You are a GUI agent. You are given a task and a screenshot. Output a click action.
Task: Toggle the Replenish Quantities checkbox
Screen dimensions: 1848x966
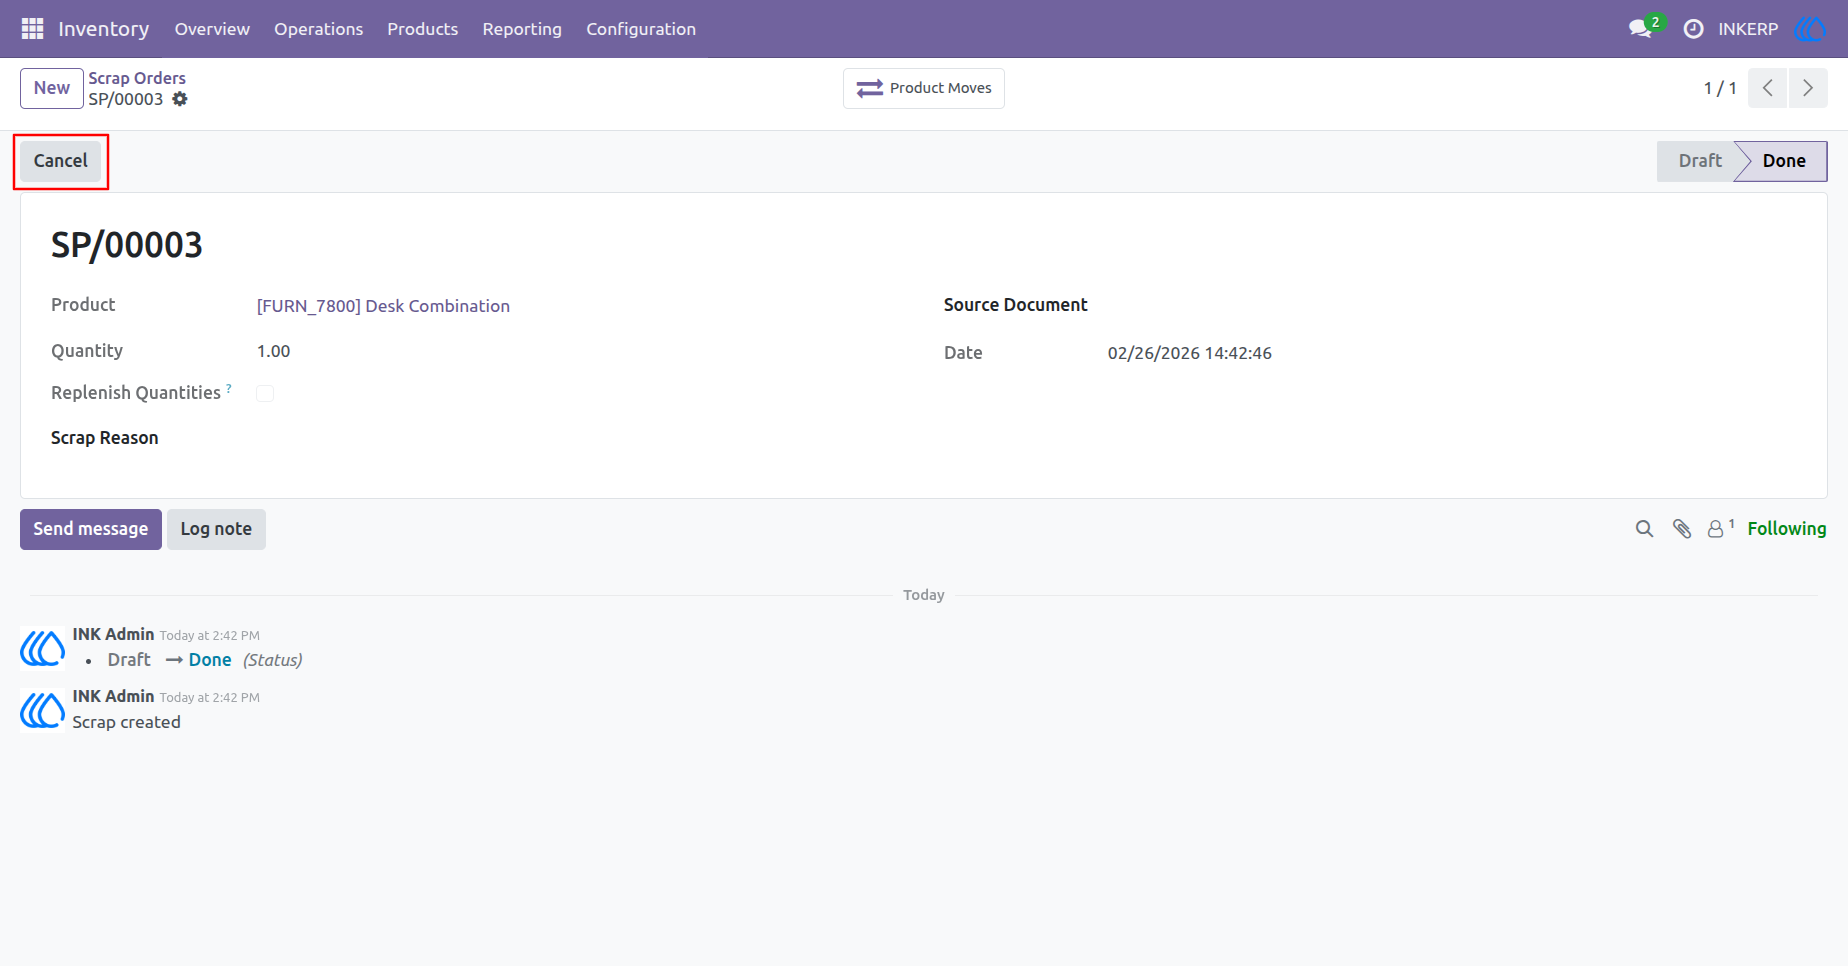click(265, 394)
